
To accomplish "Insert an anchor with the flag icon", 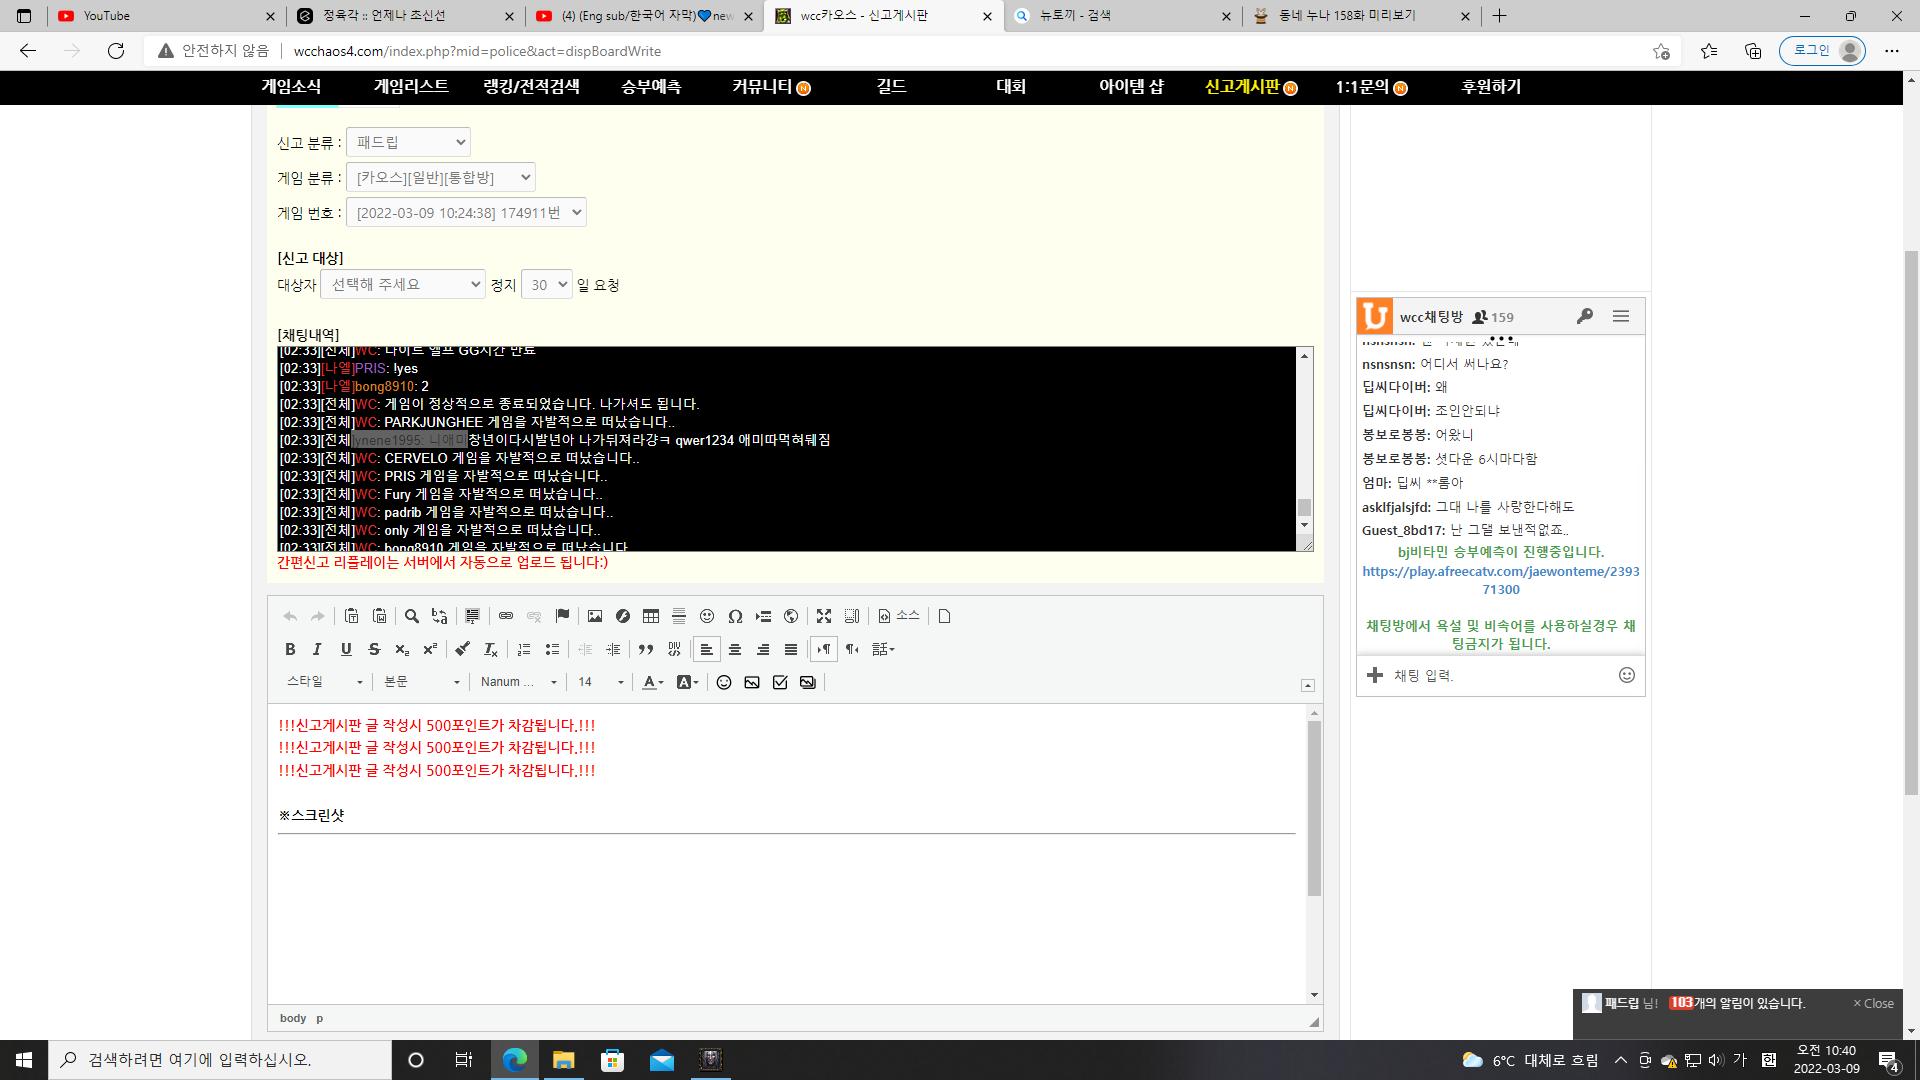I will [x=562, y=616].
